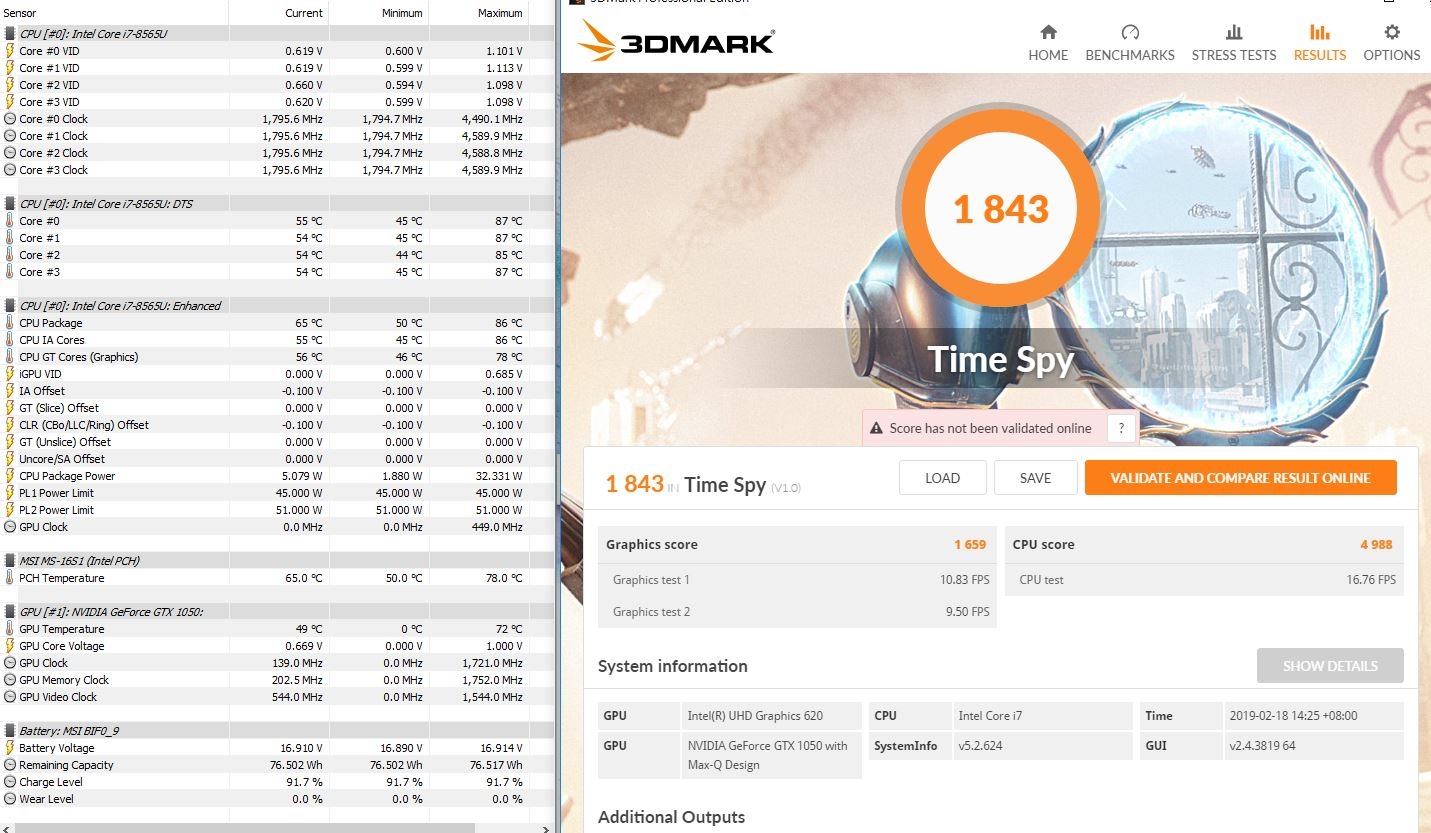Click the orange 1 843 score circle
The height and width of the screenshot is (833, 1431).
point(1000,209)
